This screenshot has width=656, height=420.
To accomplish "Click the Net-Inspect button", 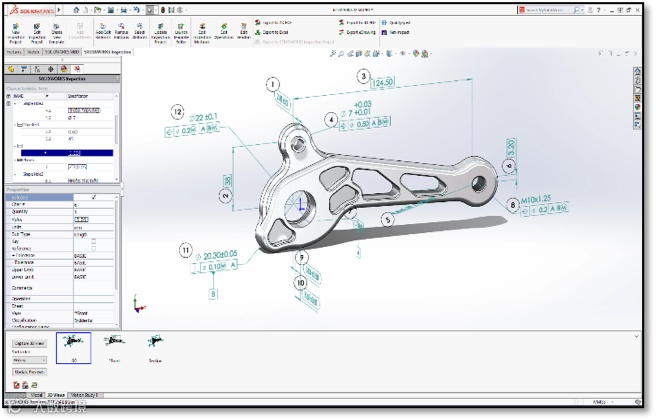I will tap(395, 32).
